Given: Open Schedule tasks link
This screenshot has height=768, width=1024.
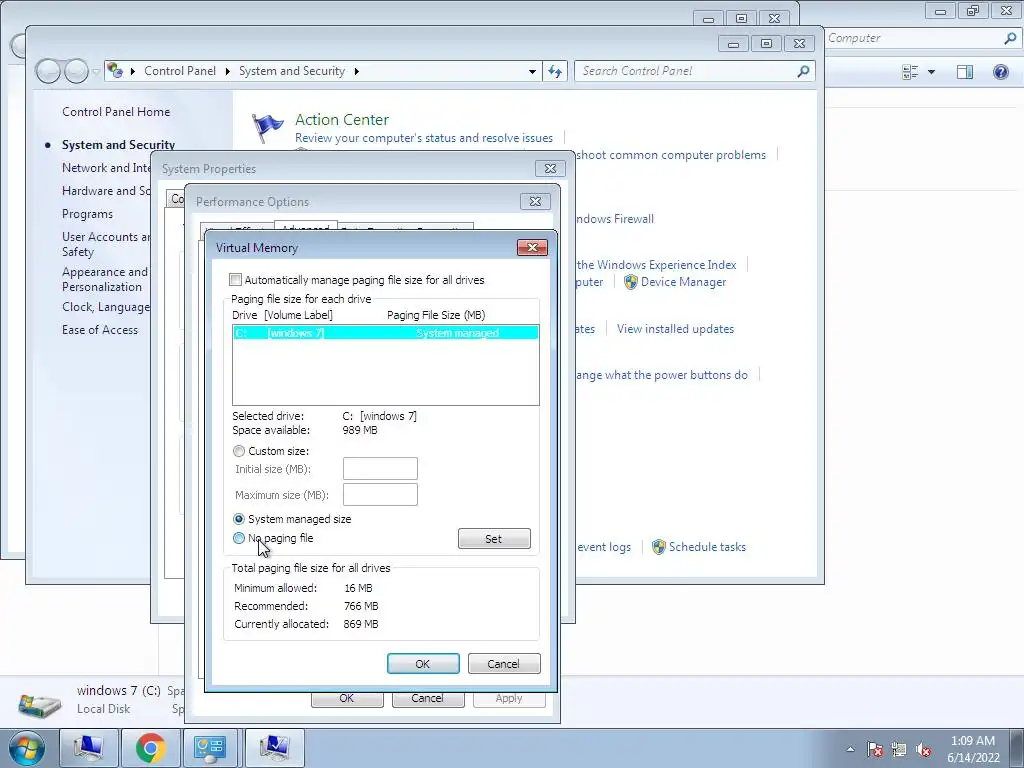Looking at the screenshot, I should coord(707,547).
